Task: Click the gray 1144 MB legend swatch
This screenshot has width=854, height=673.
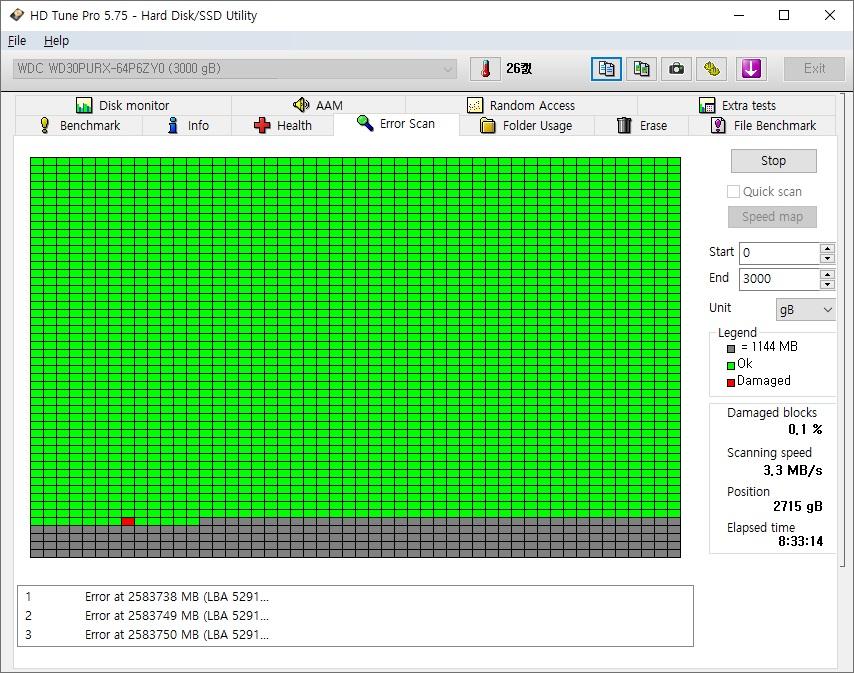Action: [731, 348]
